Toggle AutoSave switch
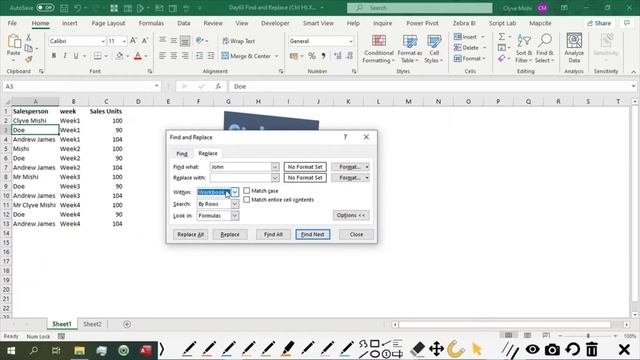640x360 pixels. (x=45, y=8)
